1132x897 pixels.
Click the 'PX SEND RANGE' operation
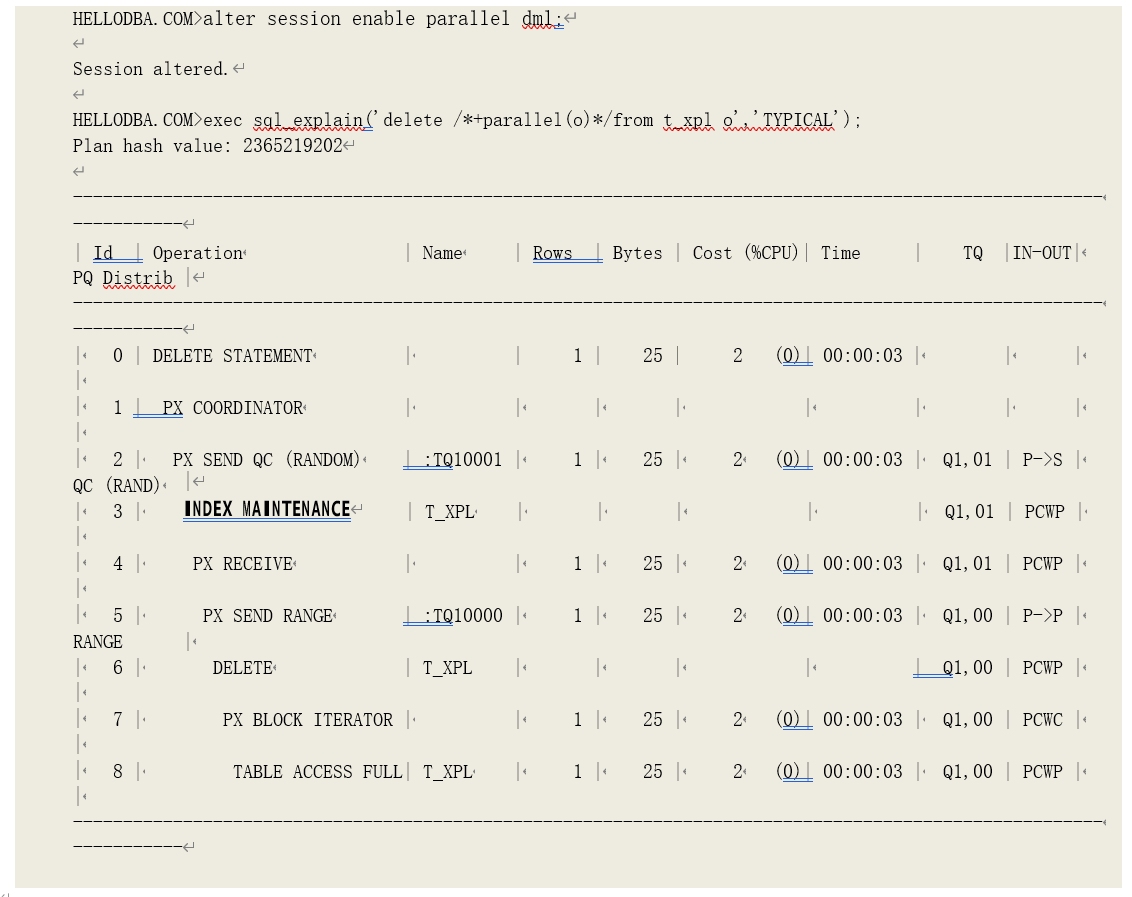pos(268,616)
